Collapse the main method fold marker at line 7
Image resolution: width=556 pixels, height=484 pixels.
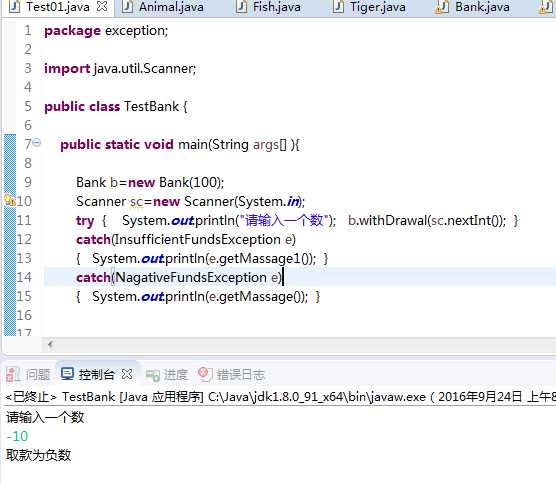37,143
